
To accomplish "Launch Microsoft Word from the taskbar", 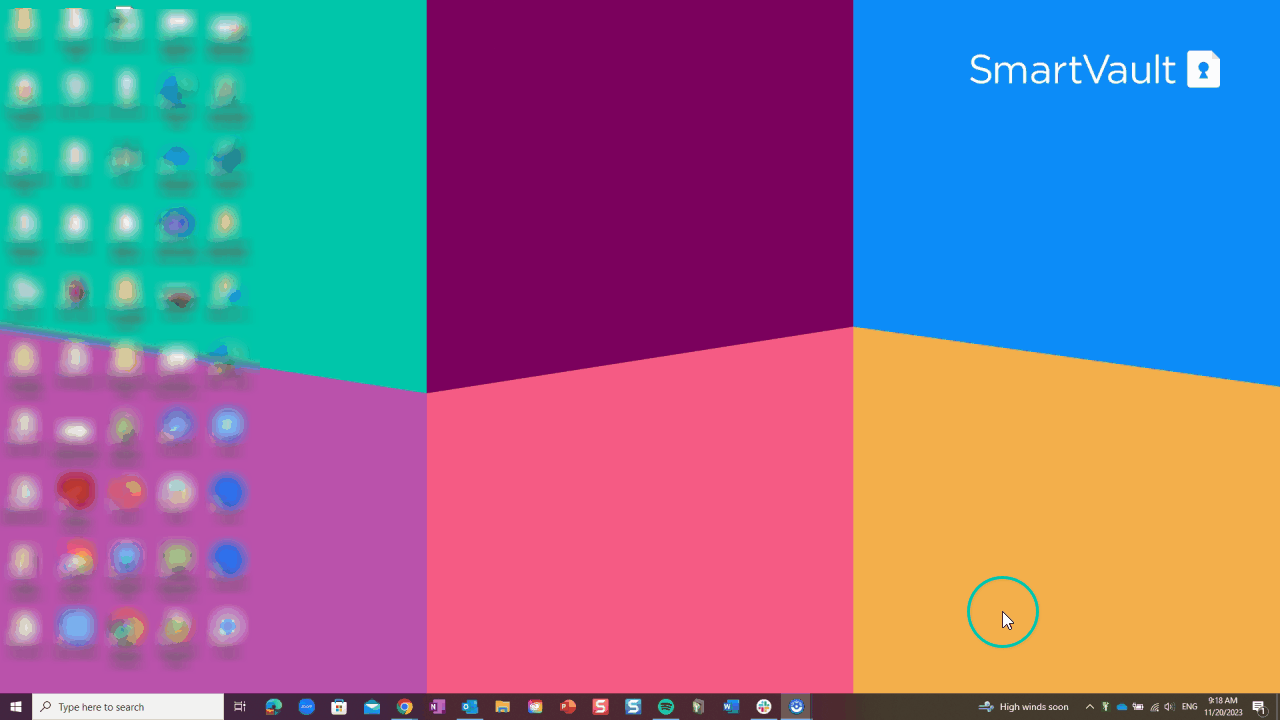I will pyautogui.click(x=731, y=707).
